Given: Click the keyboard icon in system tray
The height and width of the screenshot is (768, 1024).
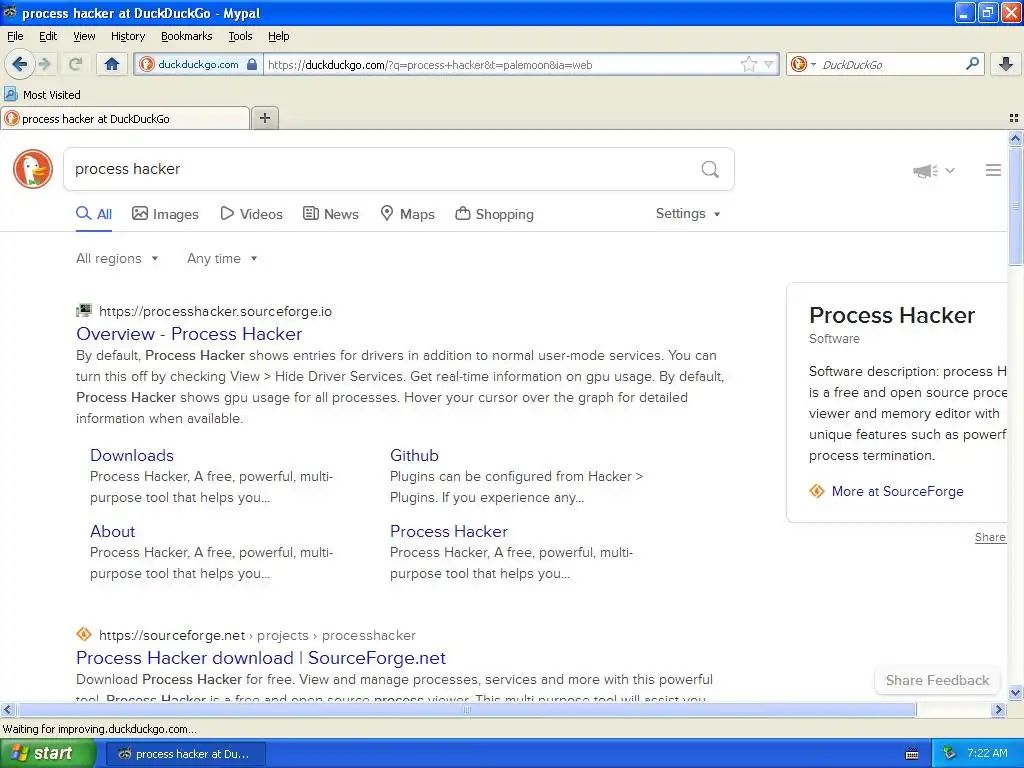Looking at the screenshot, I should (x=912, y=754).
